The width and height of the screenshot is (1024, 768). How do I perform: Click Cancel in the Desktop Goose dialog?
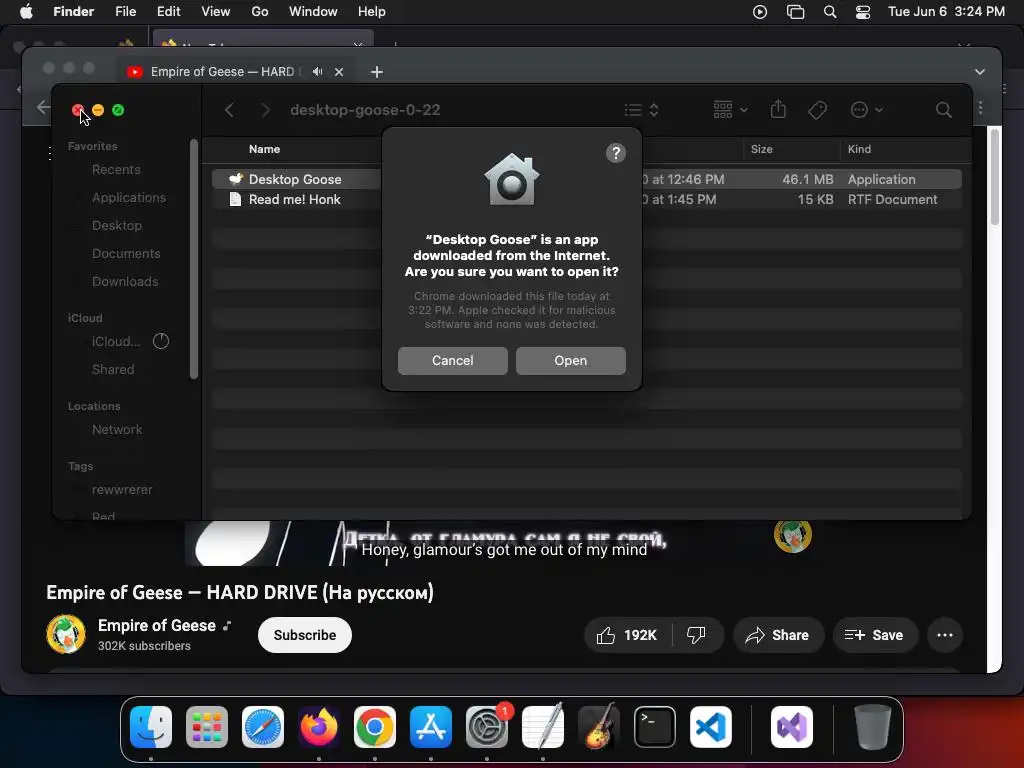453,360
